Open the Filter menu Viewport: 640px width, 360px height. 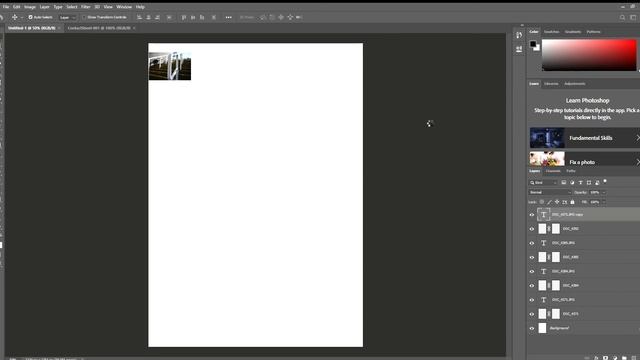pos(85,7)
